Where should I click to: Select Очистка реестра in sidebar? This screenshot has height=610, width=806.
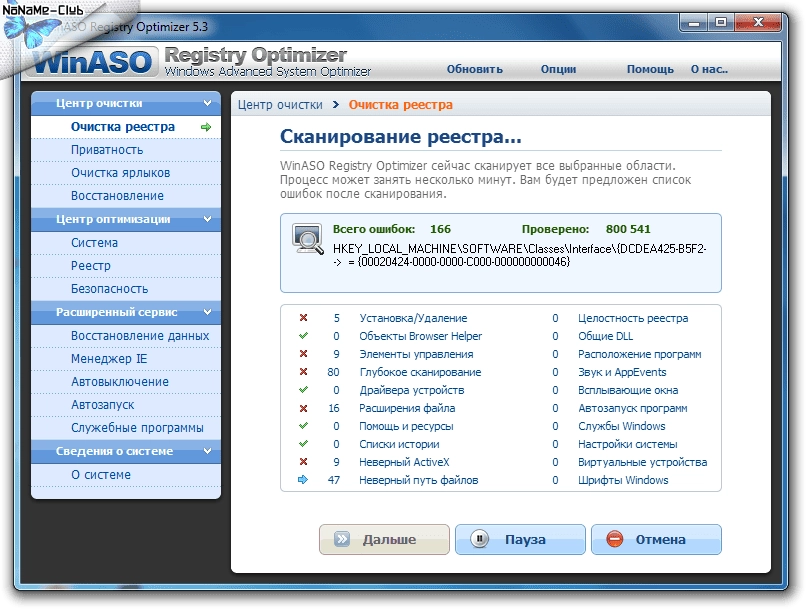click(x=126, y=127)
